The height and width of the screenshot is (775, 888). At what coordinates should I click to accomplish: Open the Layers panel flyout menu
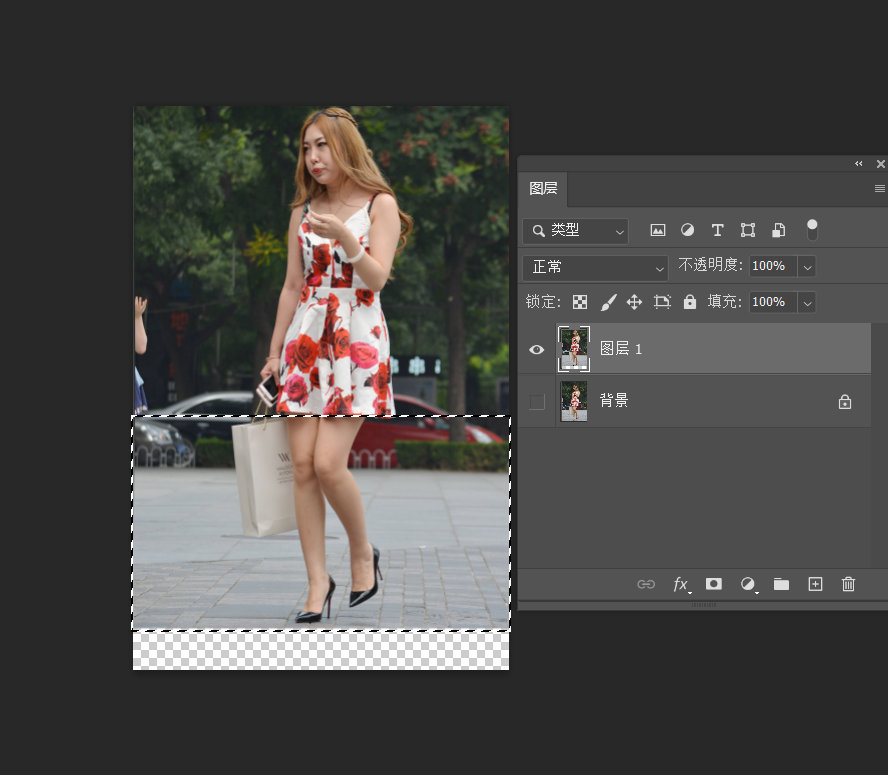[x=879, y=188]
